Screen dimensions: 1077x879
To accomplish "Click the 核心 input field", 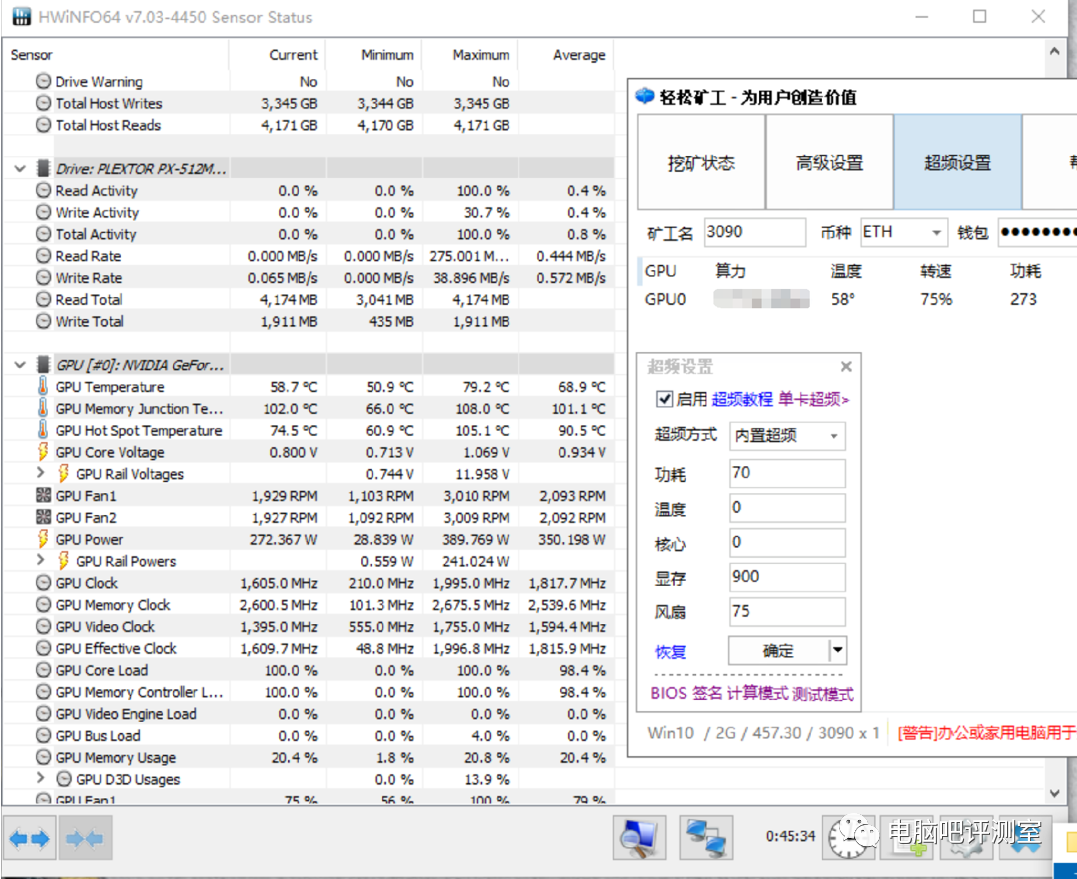I will click(787, 543).
